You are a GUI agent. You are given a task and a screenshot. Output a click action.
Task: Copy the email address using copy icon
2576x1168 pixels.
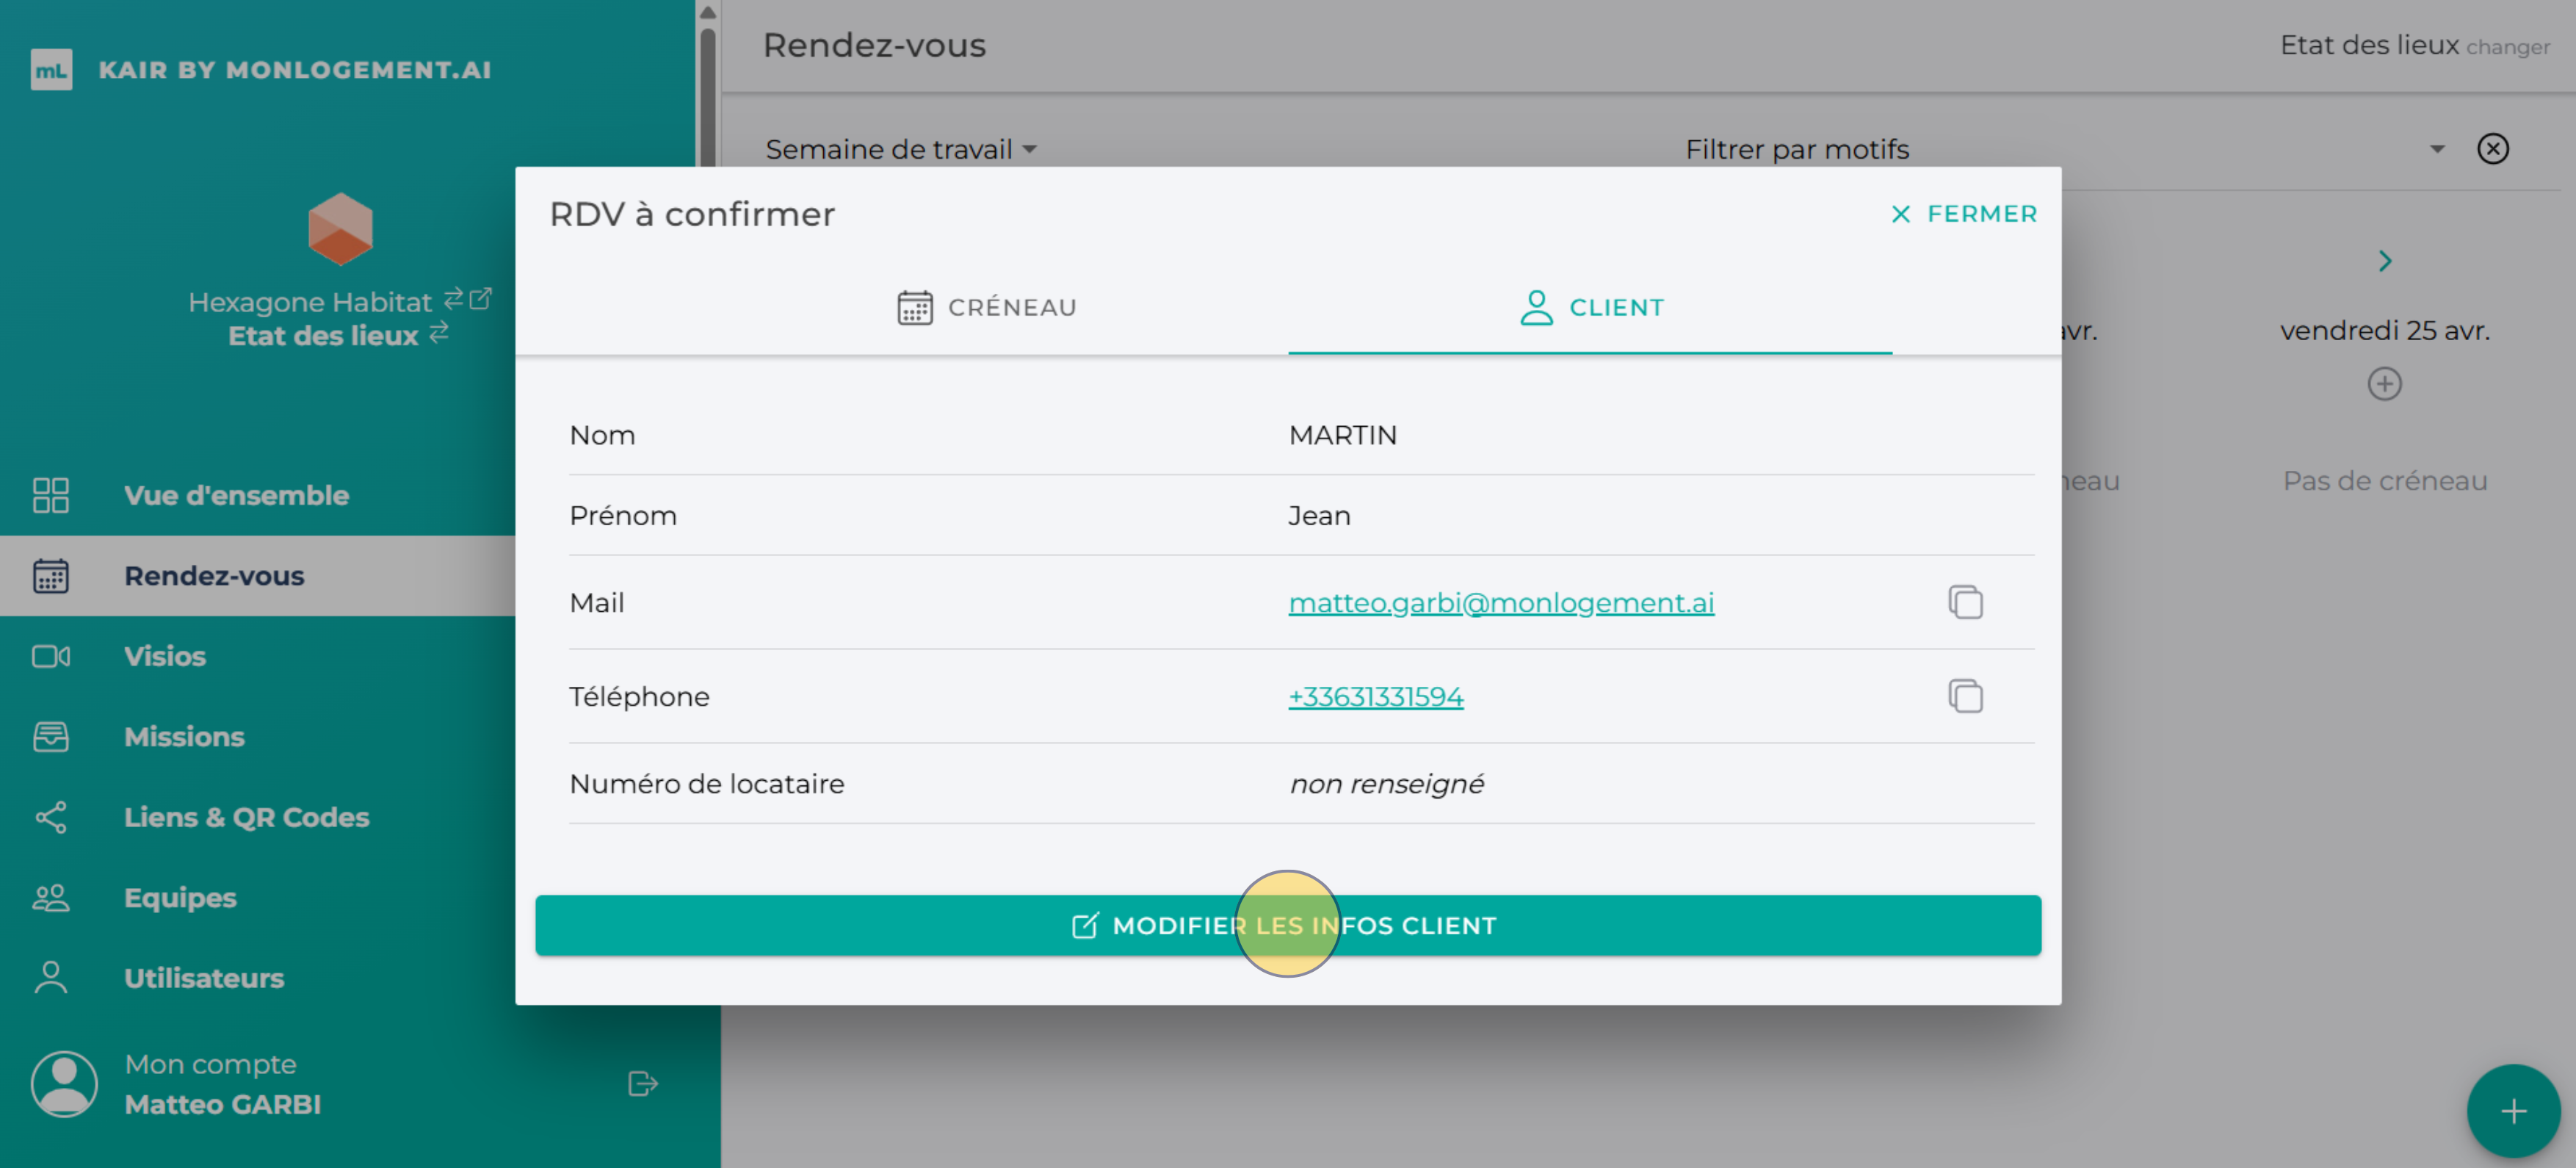coord(1965,602)
